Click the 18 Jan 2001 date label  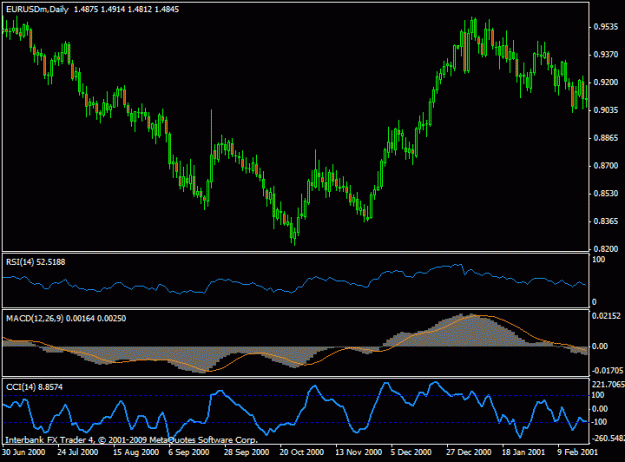click(523, 452)
